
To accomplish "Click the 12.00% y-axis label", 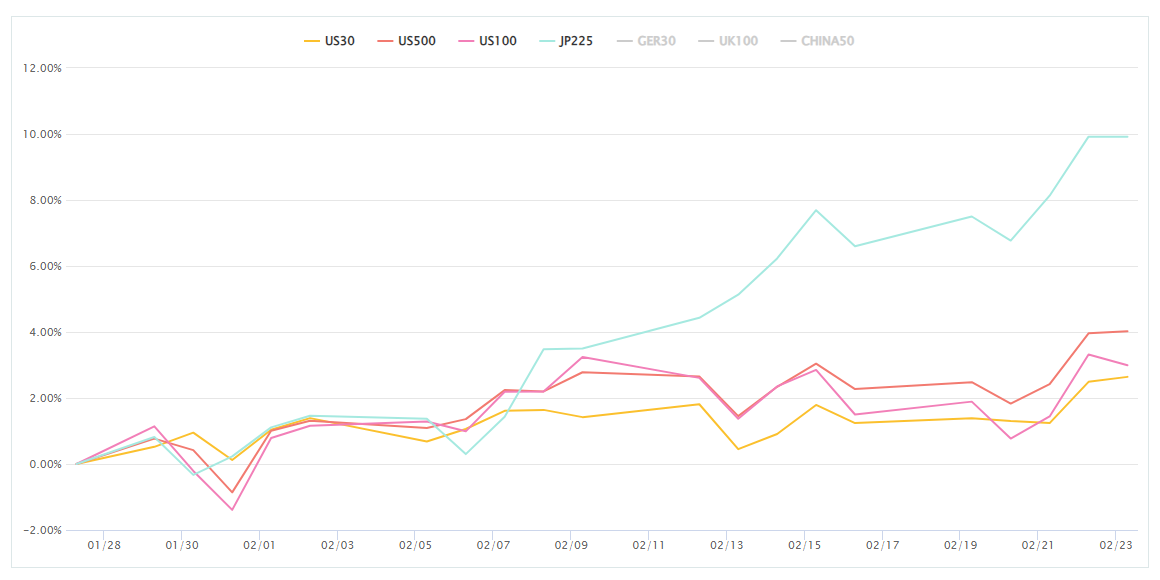I will pos(43,68).
